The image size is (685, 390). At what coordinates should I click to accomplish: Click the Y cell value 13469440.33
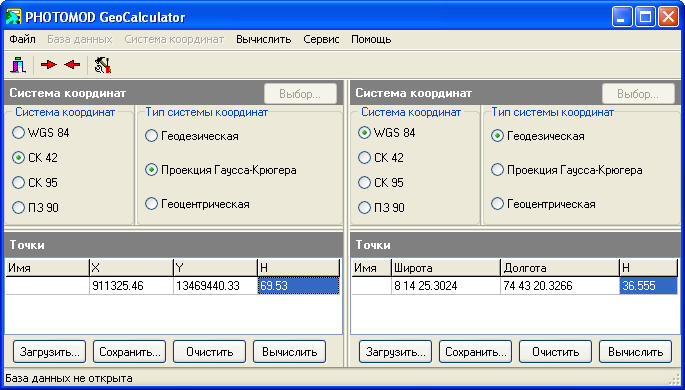215,286
